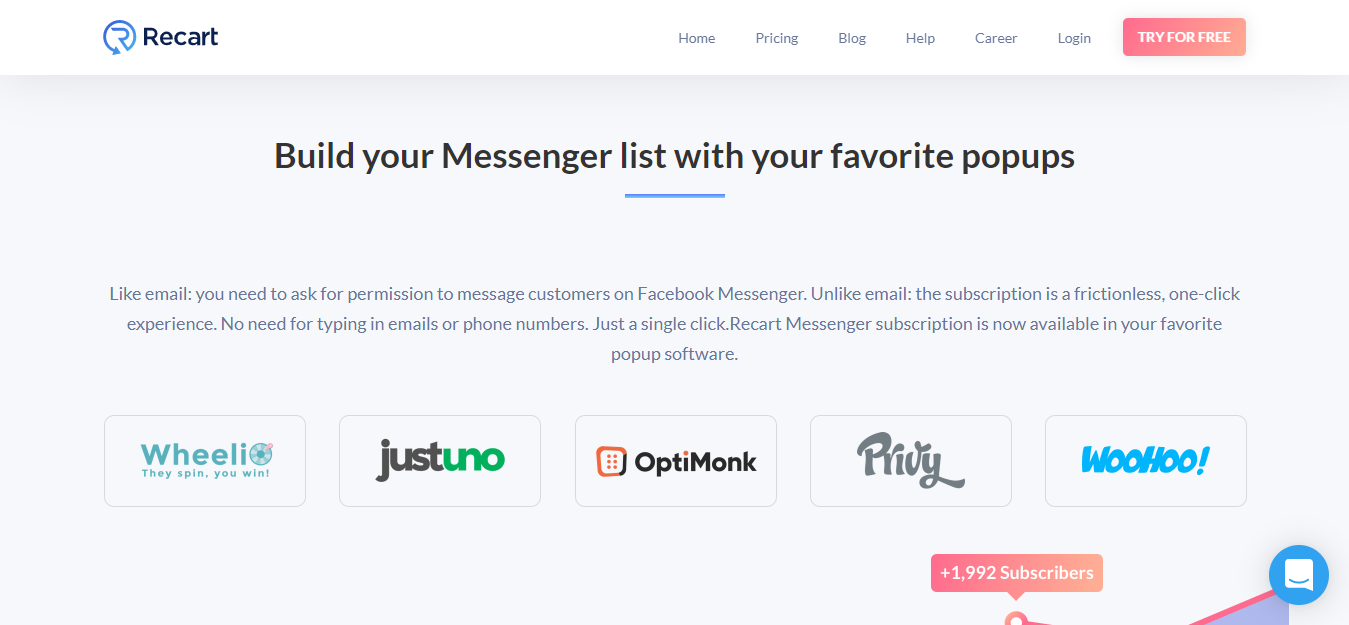Open the Blog section
The width and height of the screenshot is (1349, 625).
851,37
